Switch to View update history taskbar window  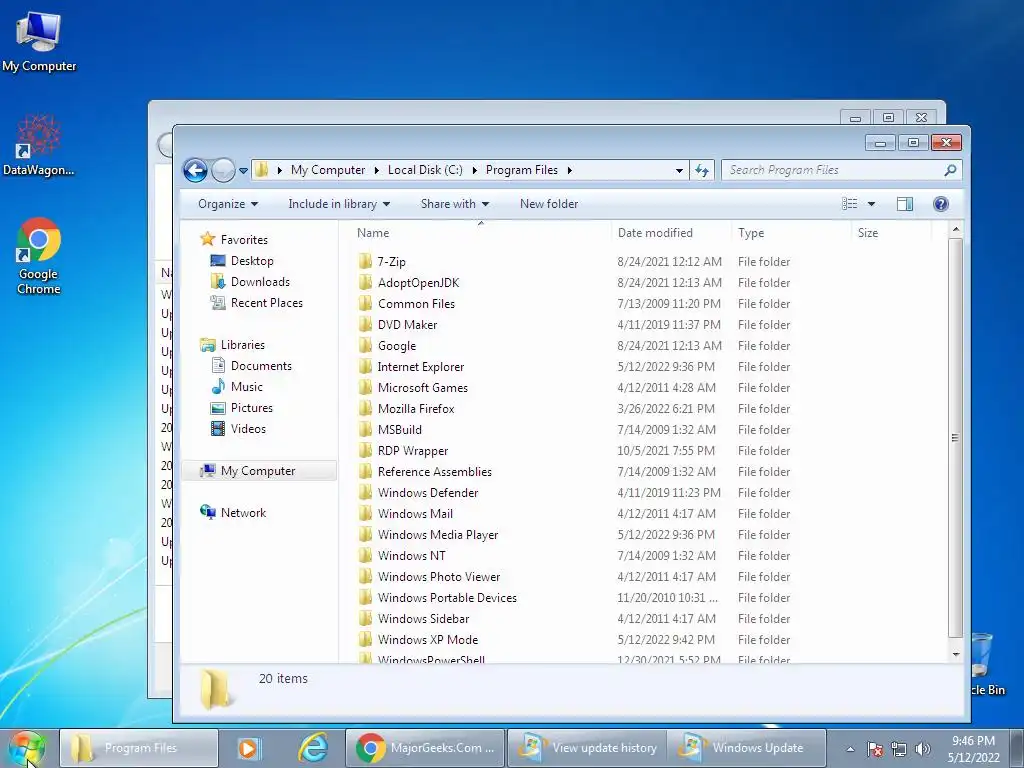[x=588, y=748]
